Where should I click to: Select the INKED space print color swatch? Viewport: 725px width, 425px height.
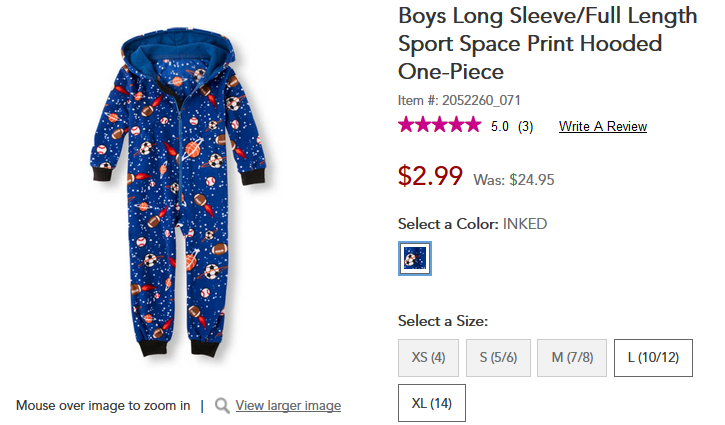pyautogui.click(x=415, y=259)
